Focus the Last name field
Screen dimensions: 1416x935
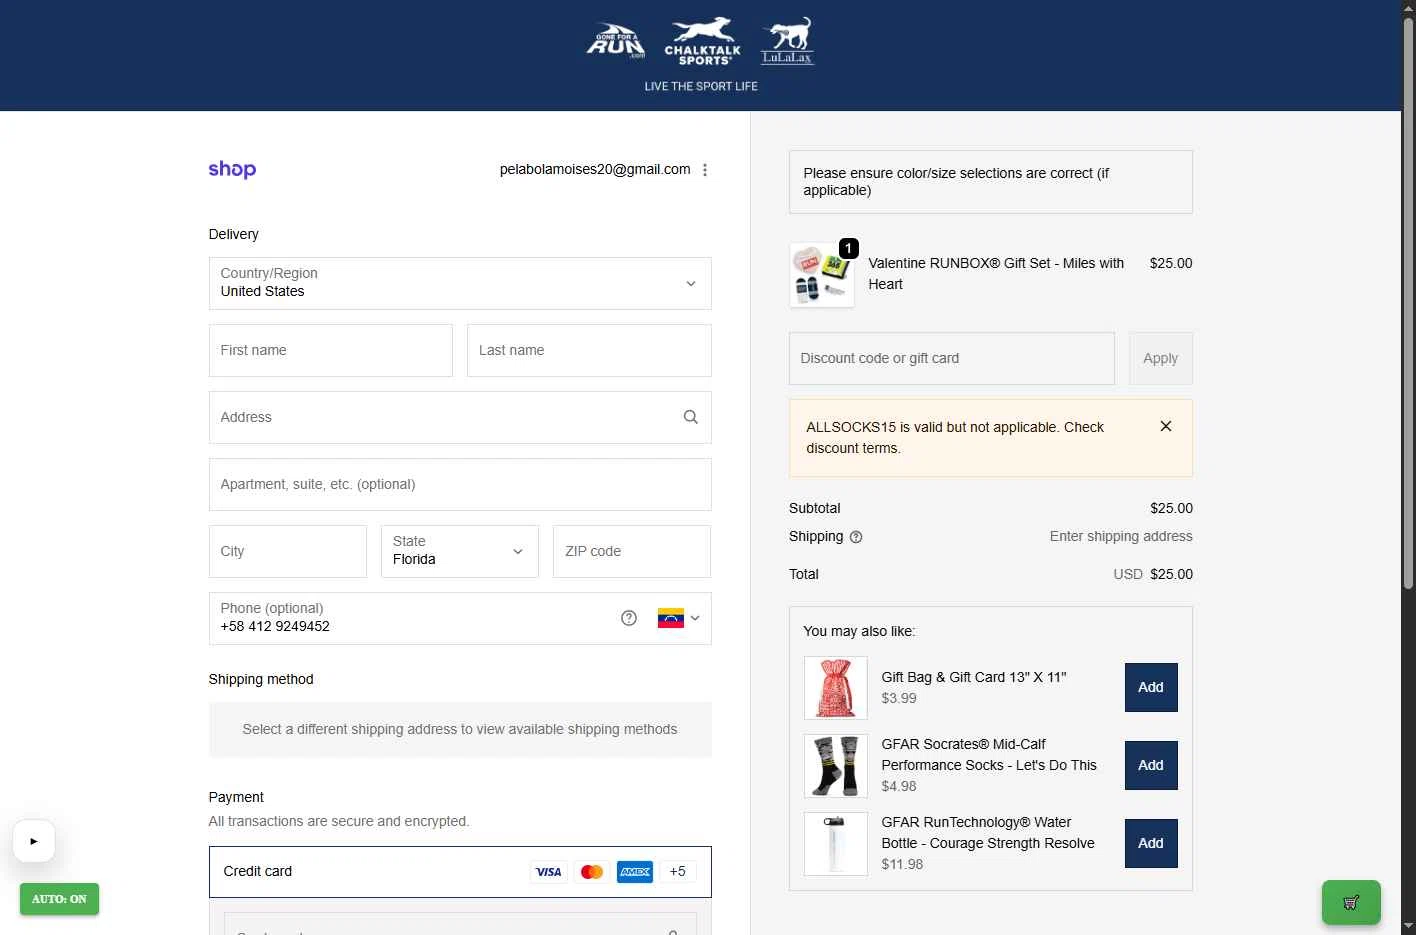click(589, 350)
